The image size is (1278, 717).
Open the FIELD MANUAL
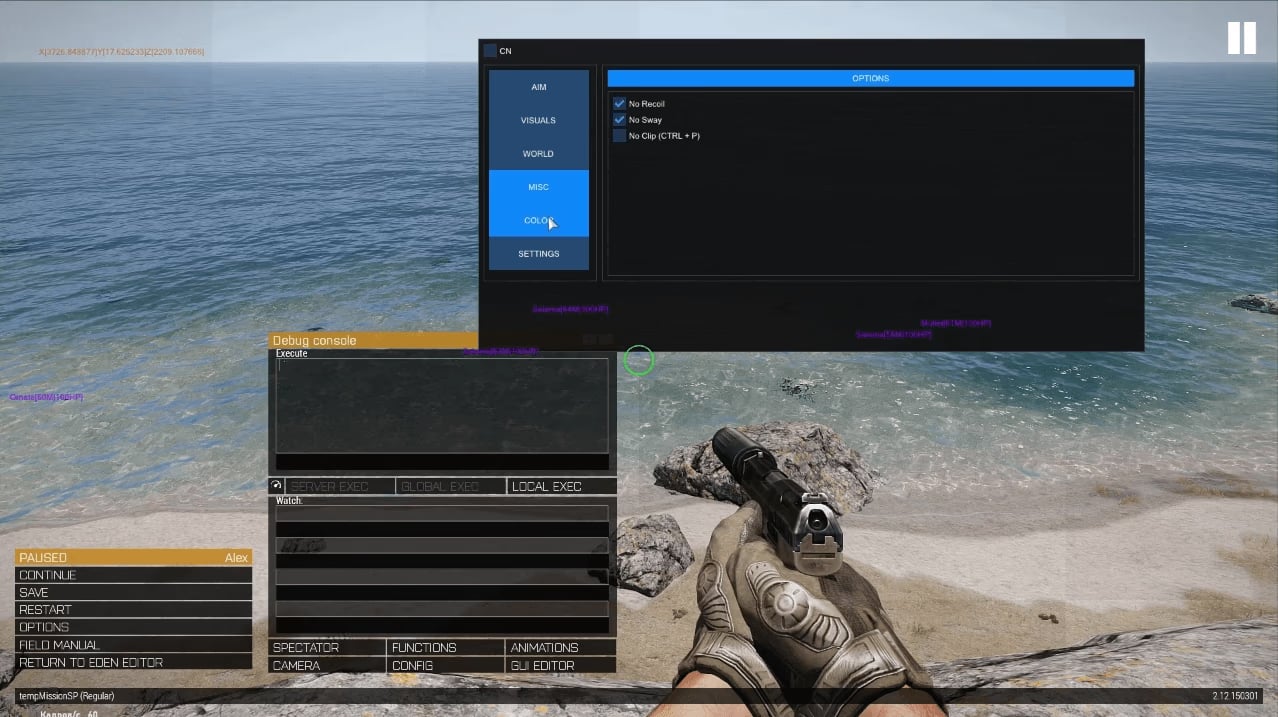click(x=133, y=645)
